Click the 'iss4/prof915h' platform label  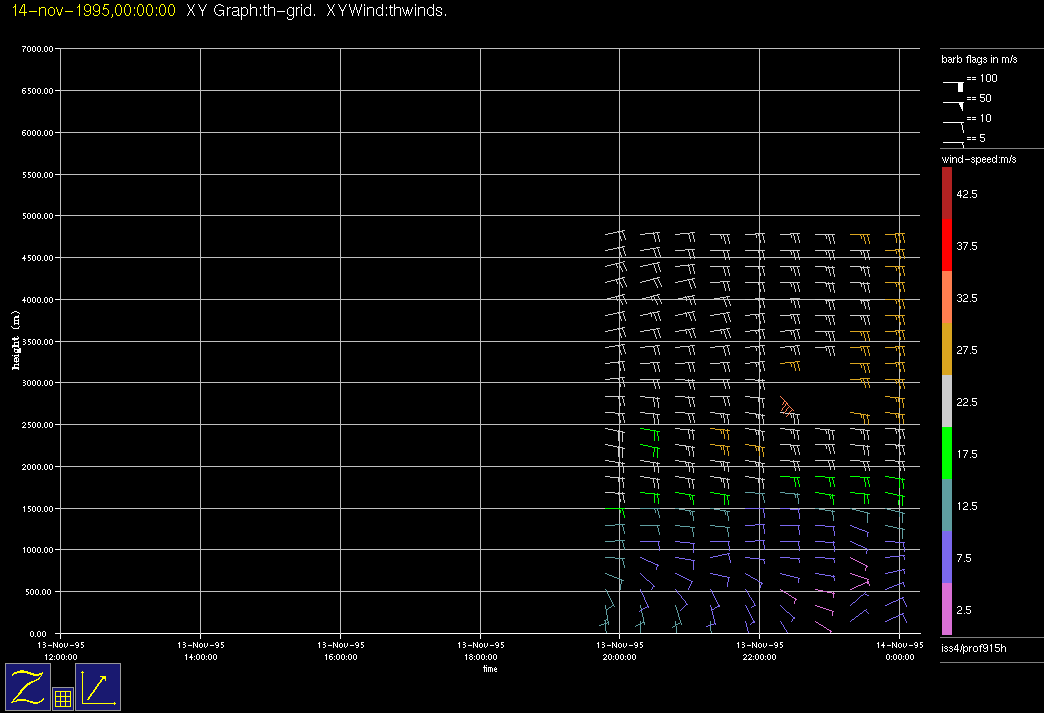(973, 650)
